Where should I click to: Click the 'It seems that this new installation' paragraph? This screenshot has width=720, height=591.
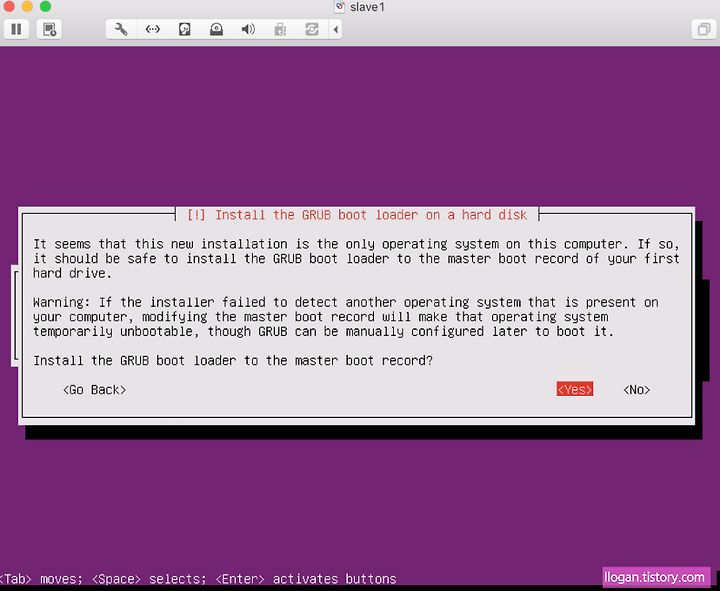pos(356,259)
